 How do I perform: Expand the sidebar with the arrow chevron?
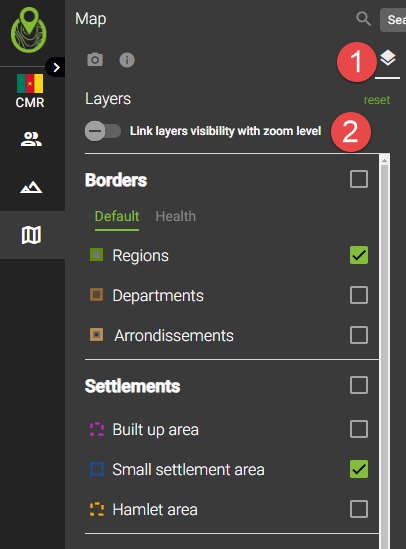(56, 67)
